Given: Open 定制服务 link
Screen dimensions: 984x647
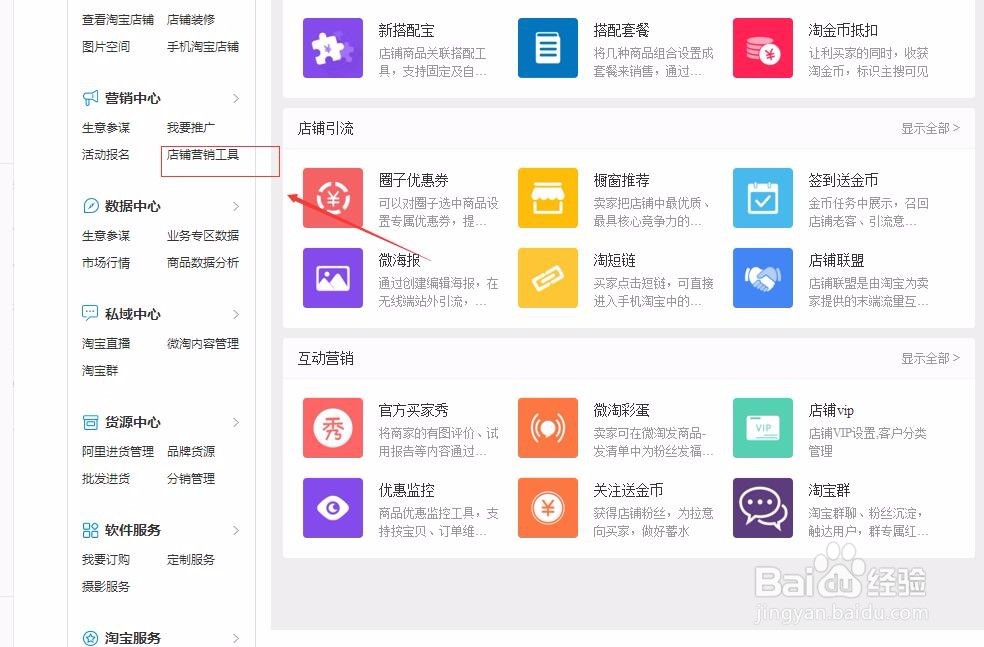Looking at the screenshot, I should point(191,559).
